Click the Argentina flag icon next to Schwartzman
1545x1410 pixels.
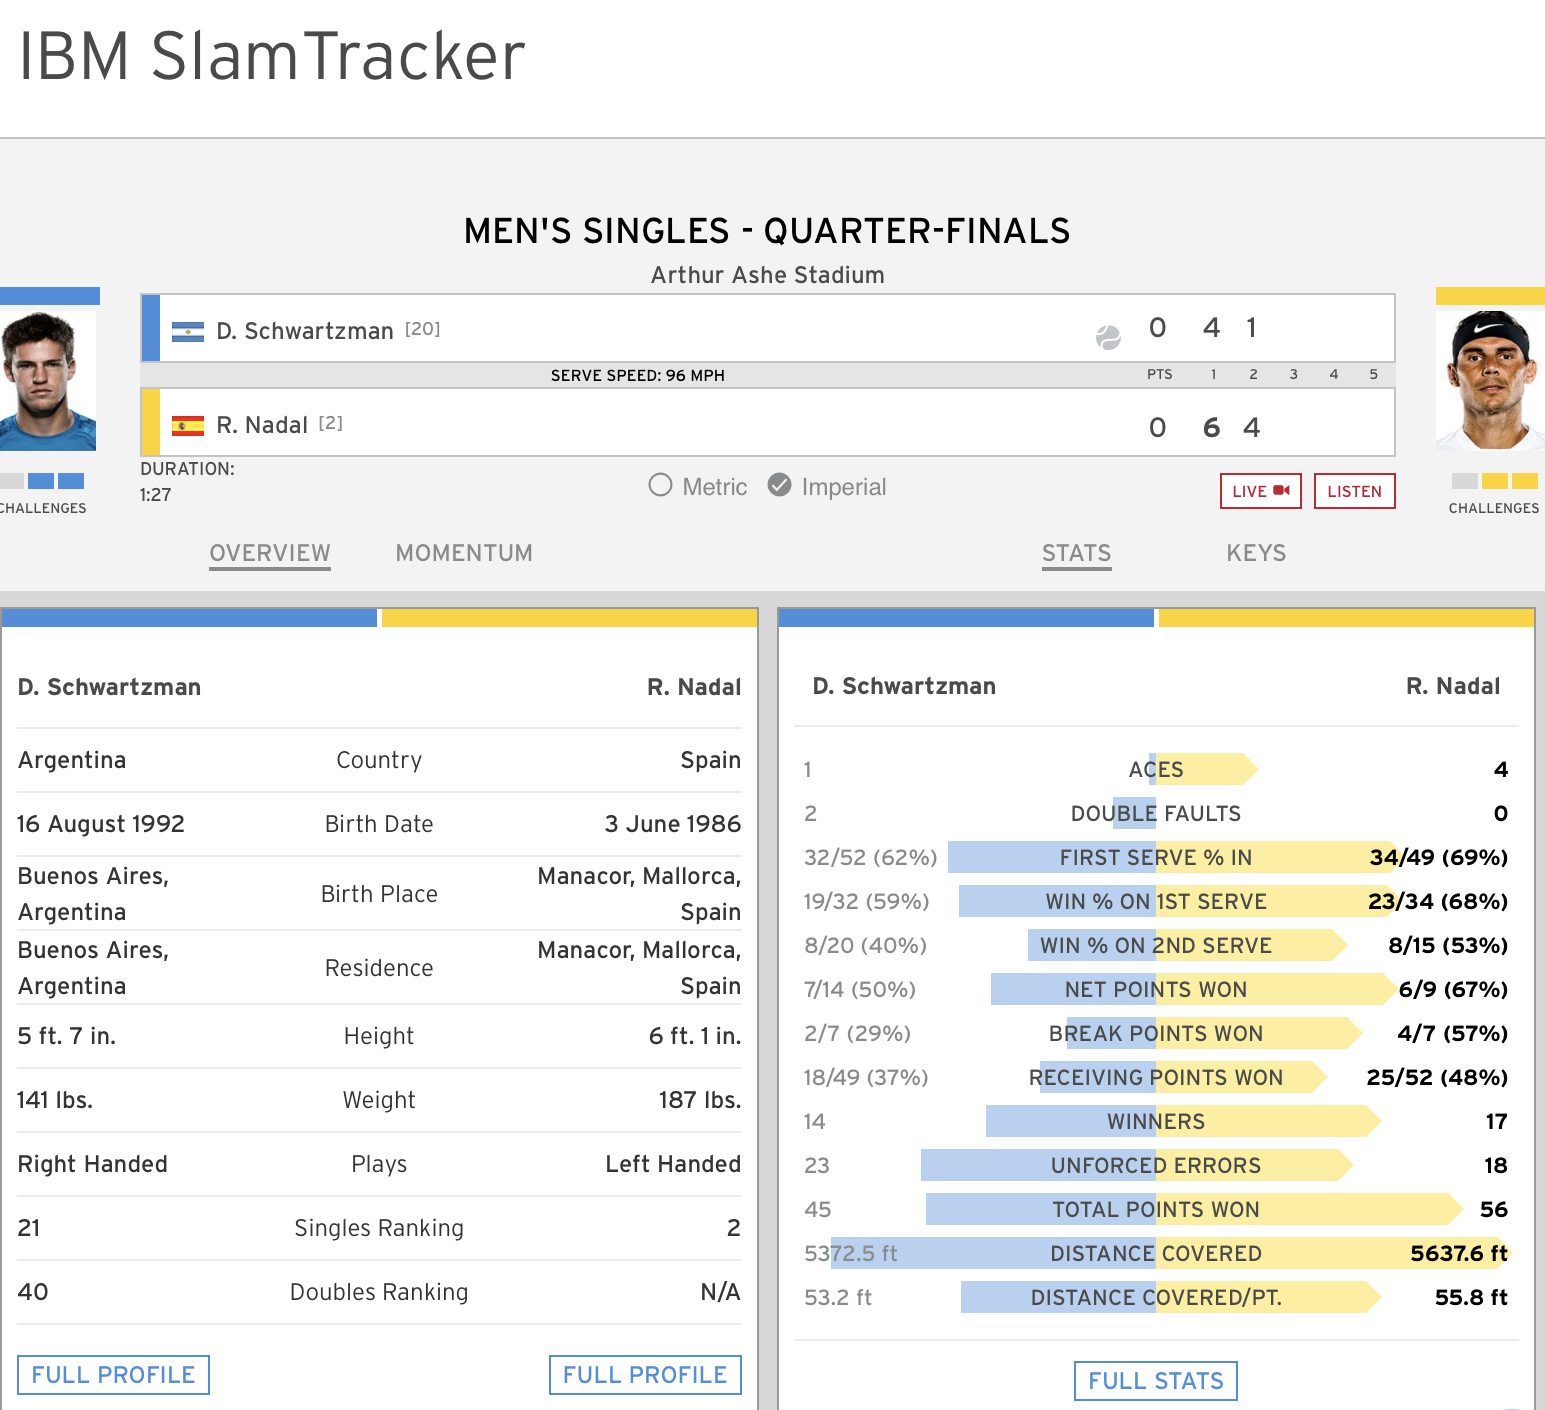pyautogui.click(x=188, y=331)
